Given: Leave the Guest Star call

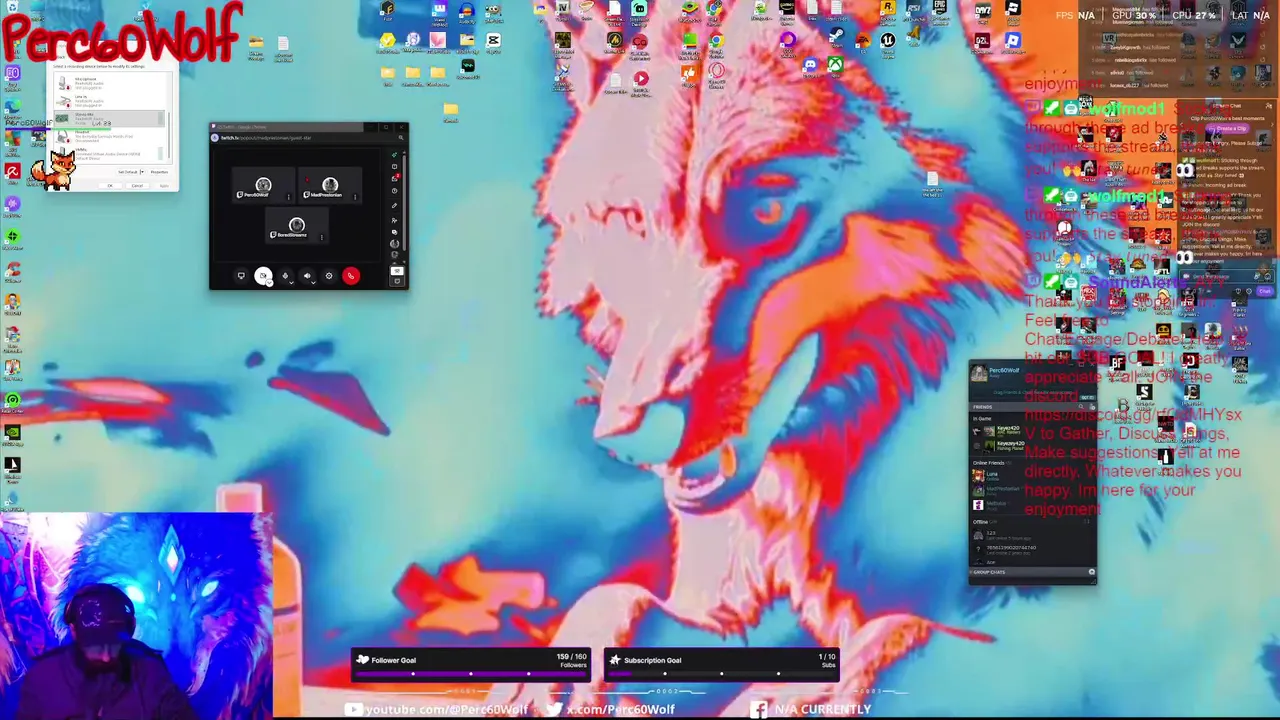Looking at the screenshot, I should click(x=351, y=276).
